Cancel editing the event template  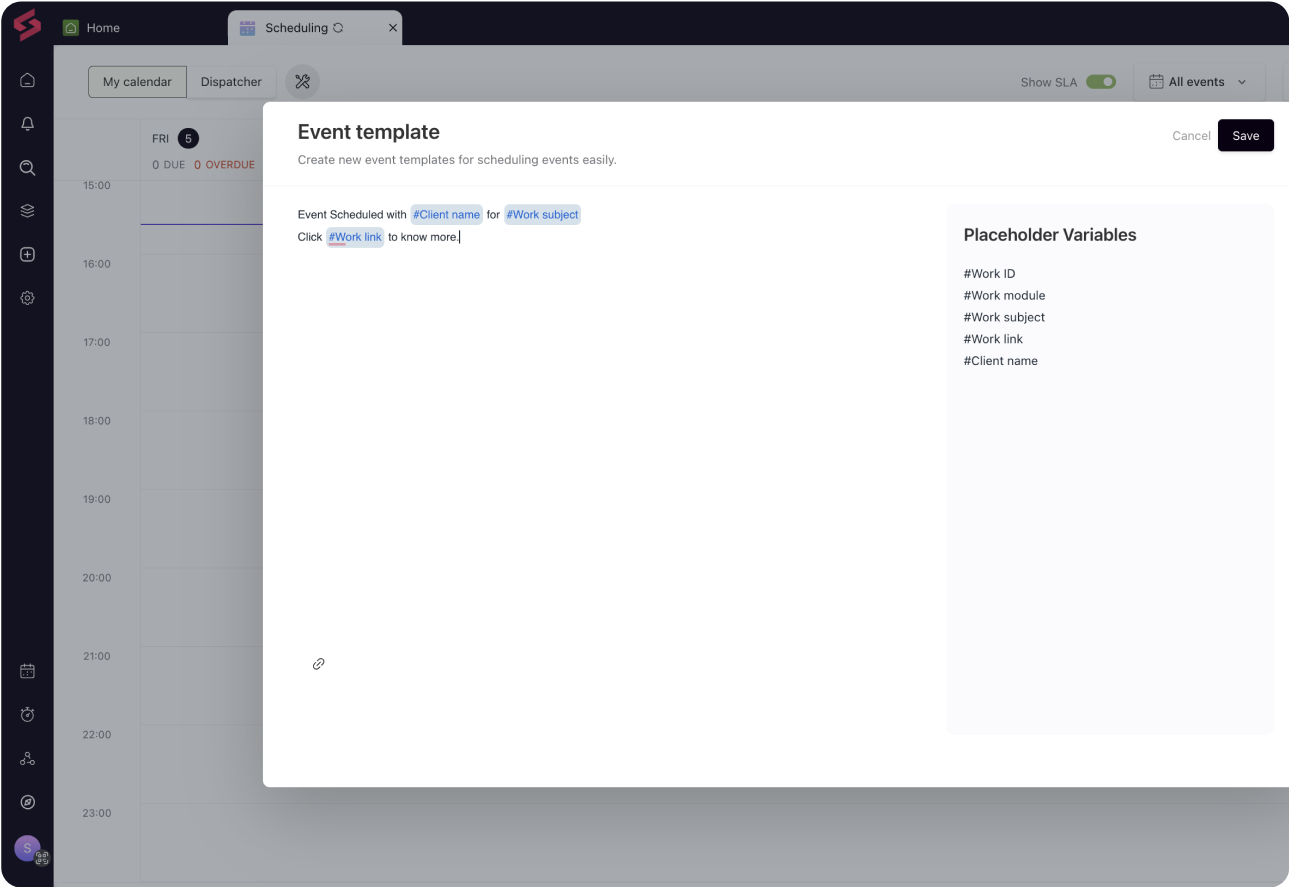[x=1191, y=135]
